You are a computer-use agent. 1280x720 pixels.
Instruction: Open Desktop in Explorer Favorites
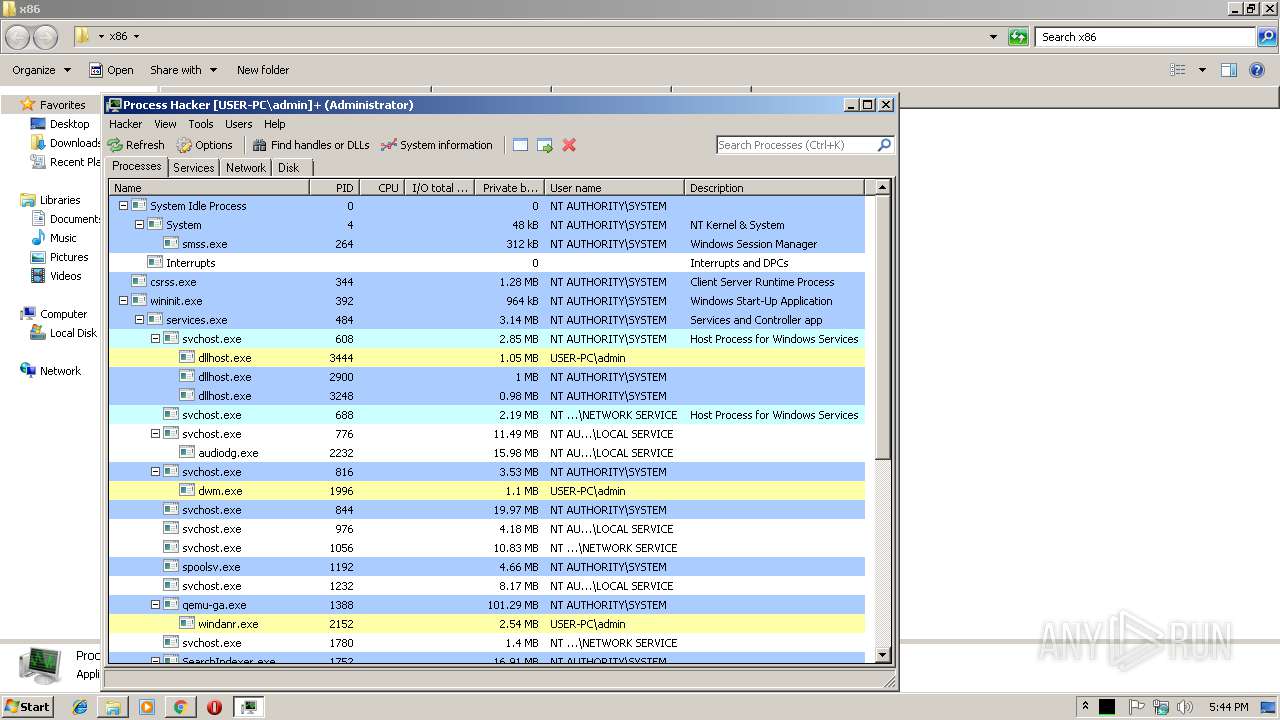coord(60,124)
